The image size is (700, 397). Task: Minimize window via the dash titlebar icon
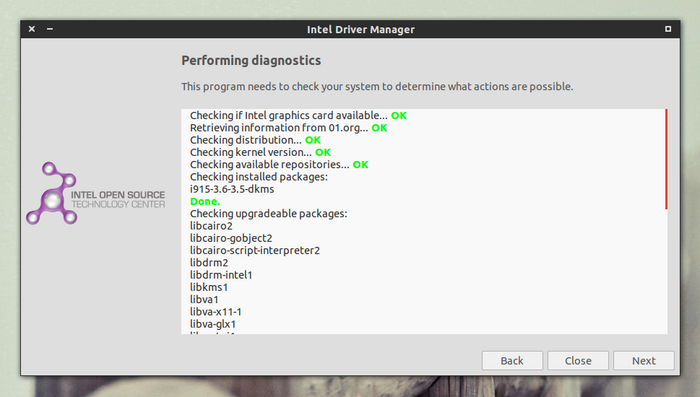(x=50, y=29)
